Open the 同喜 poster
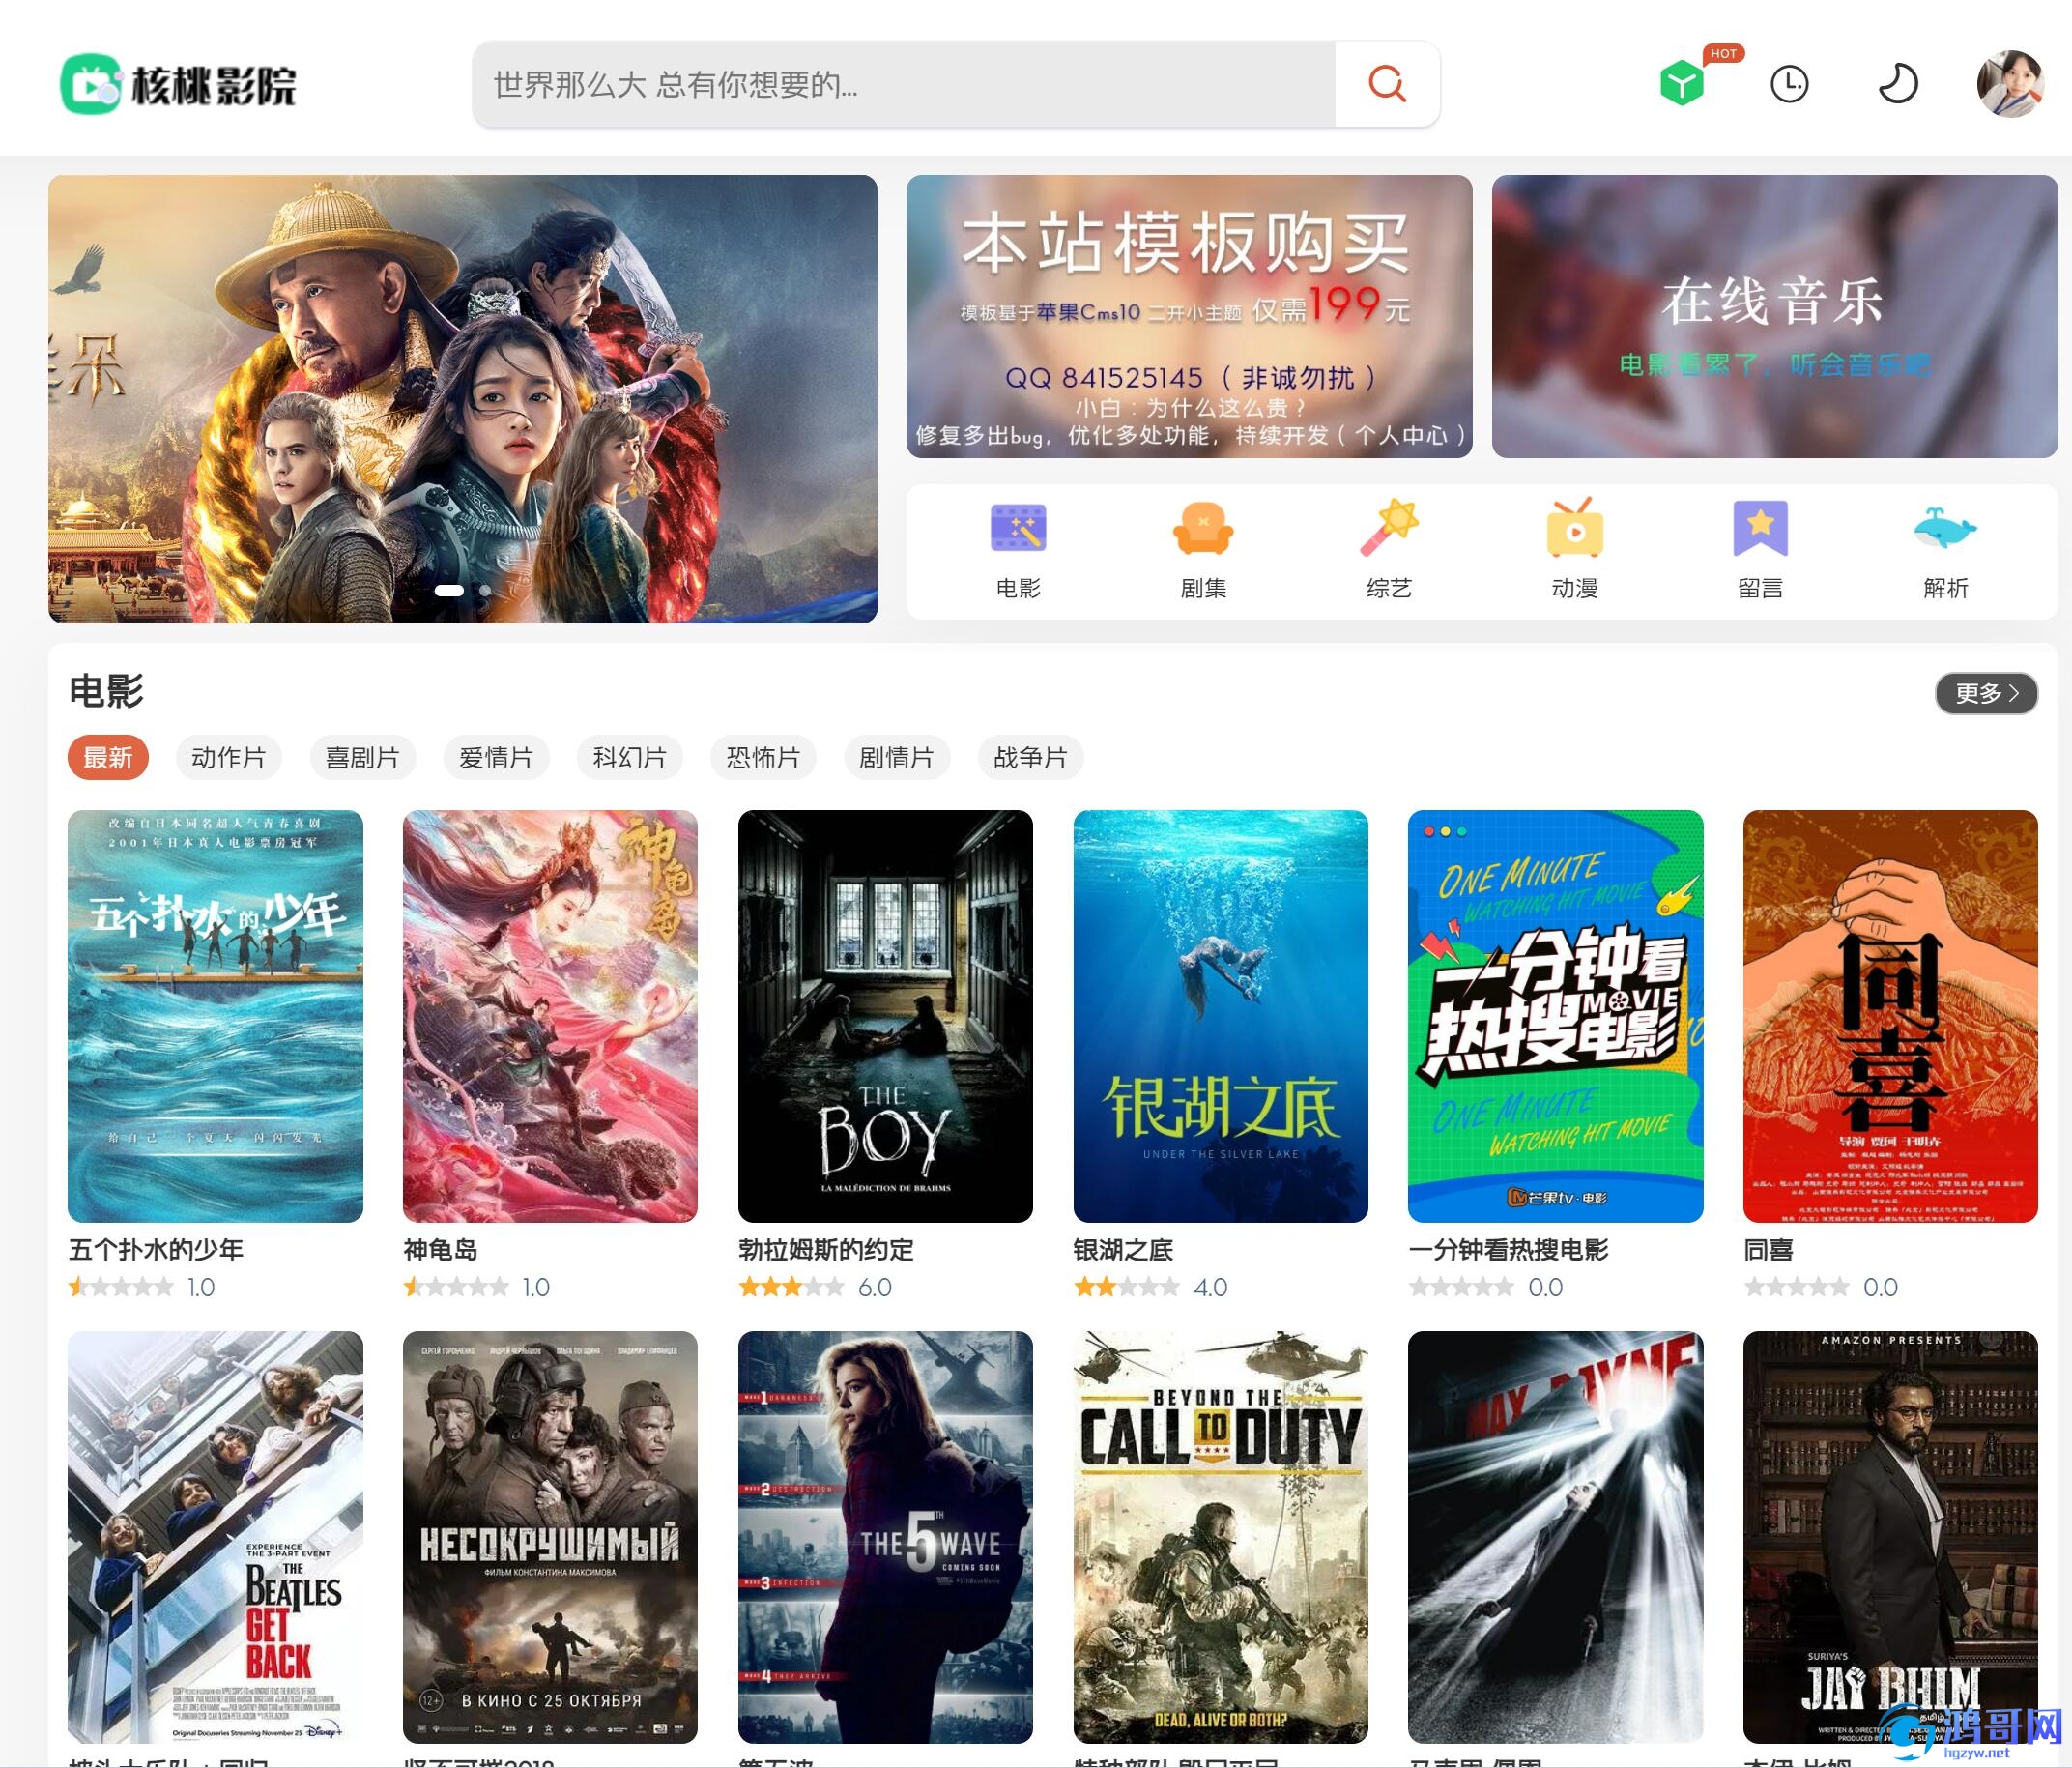The height and width of the screenshot is (1768, 2072). pyautogui.click(x=1890, y=1016)
